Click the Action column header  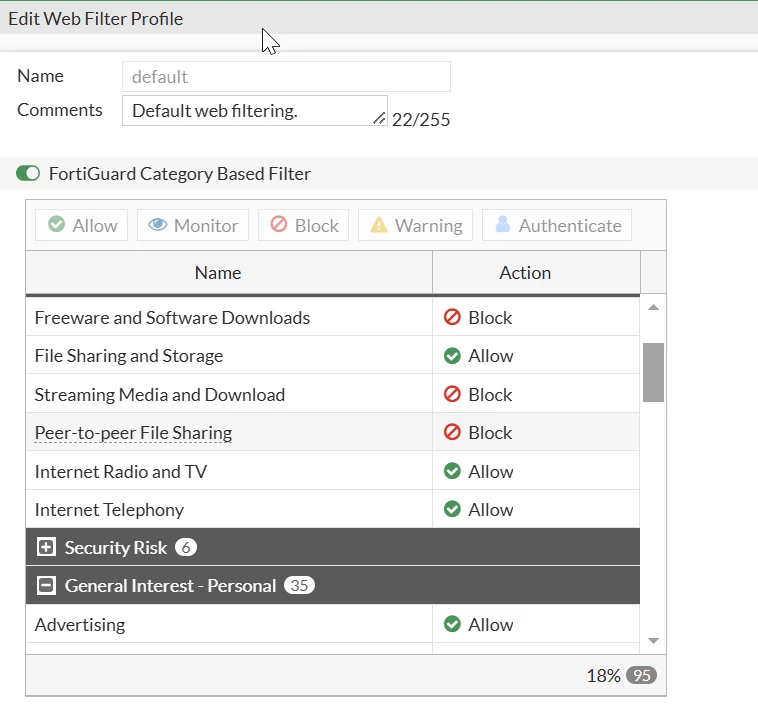[536, 273]
